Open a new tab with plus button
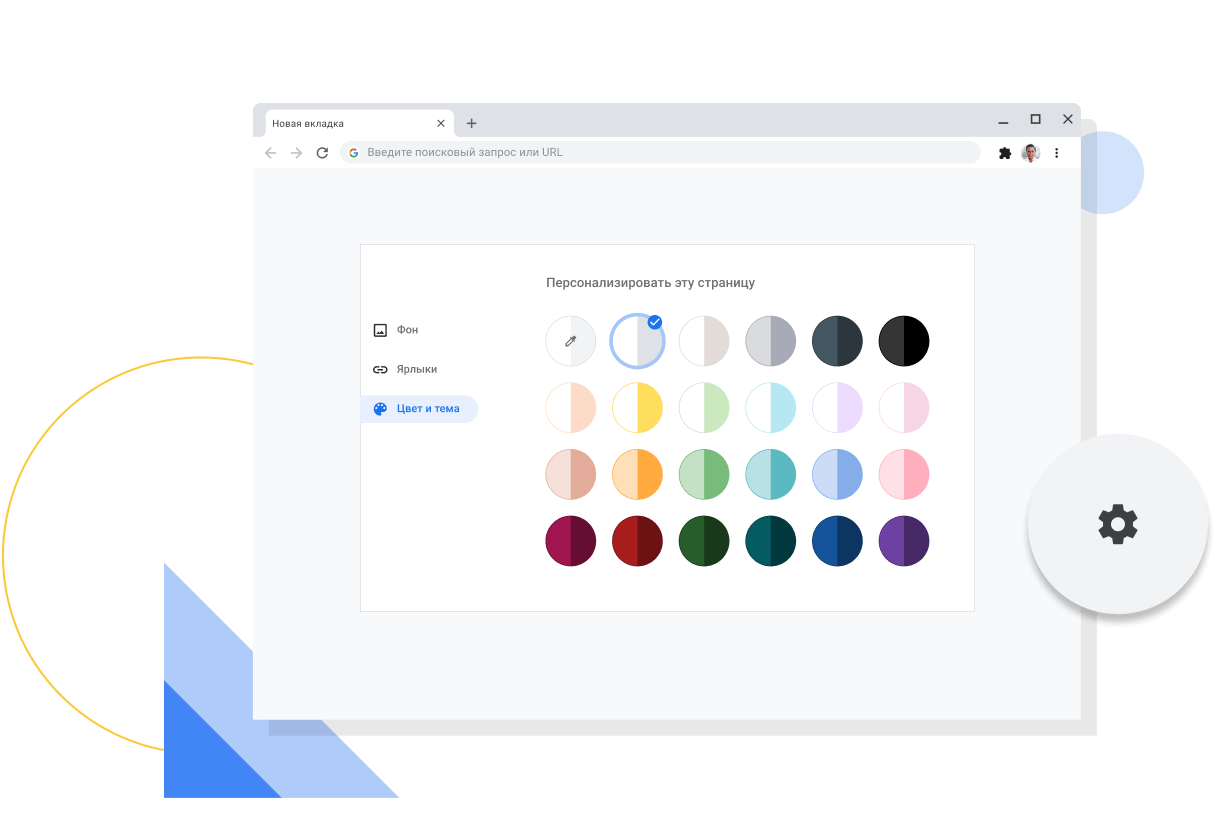The height and width of the screenshot is (825, 1228). 472,123
